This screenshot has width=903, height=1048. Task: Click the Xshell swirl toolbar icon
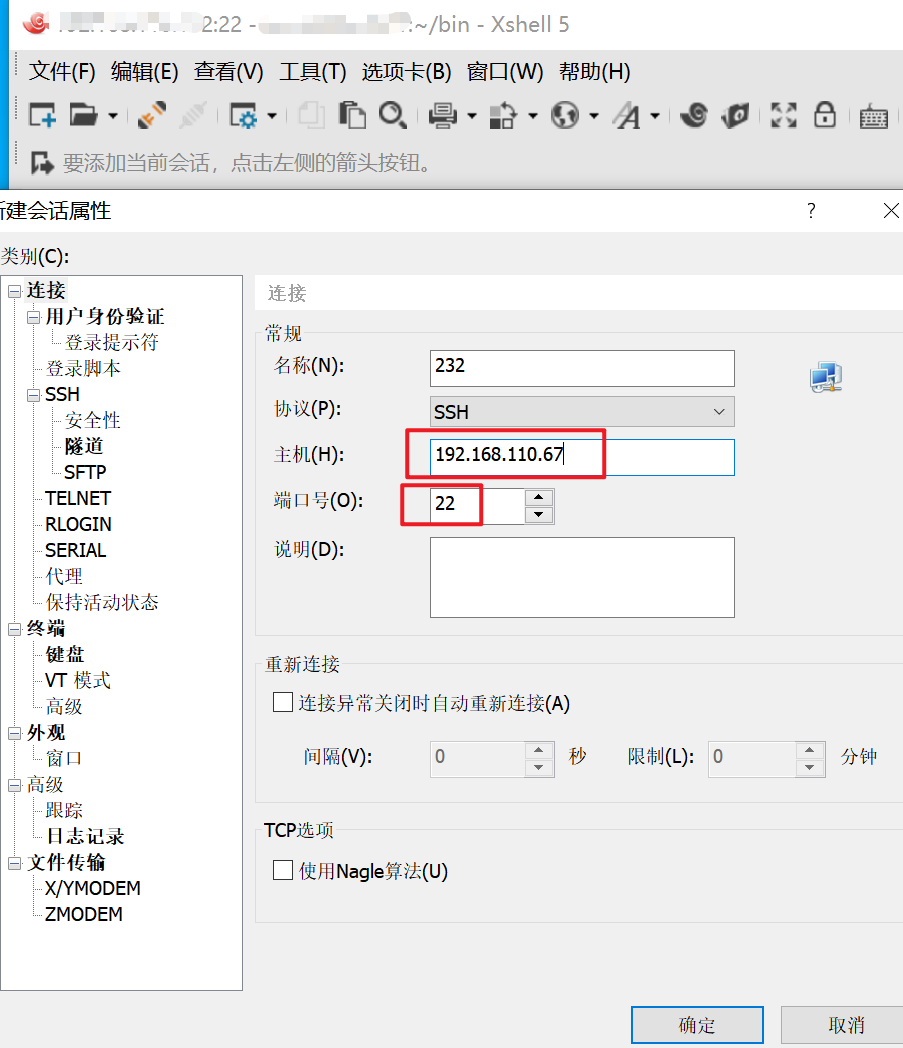point(694,115)
